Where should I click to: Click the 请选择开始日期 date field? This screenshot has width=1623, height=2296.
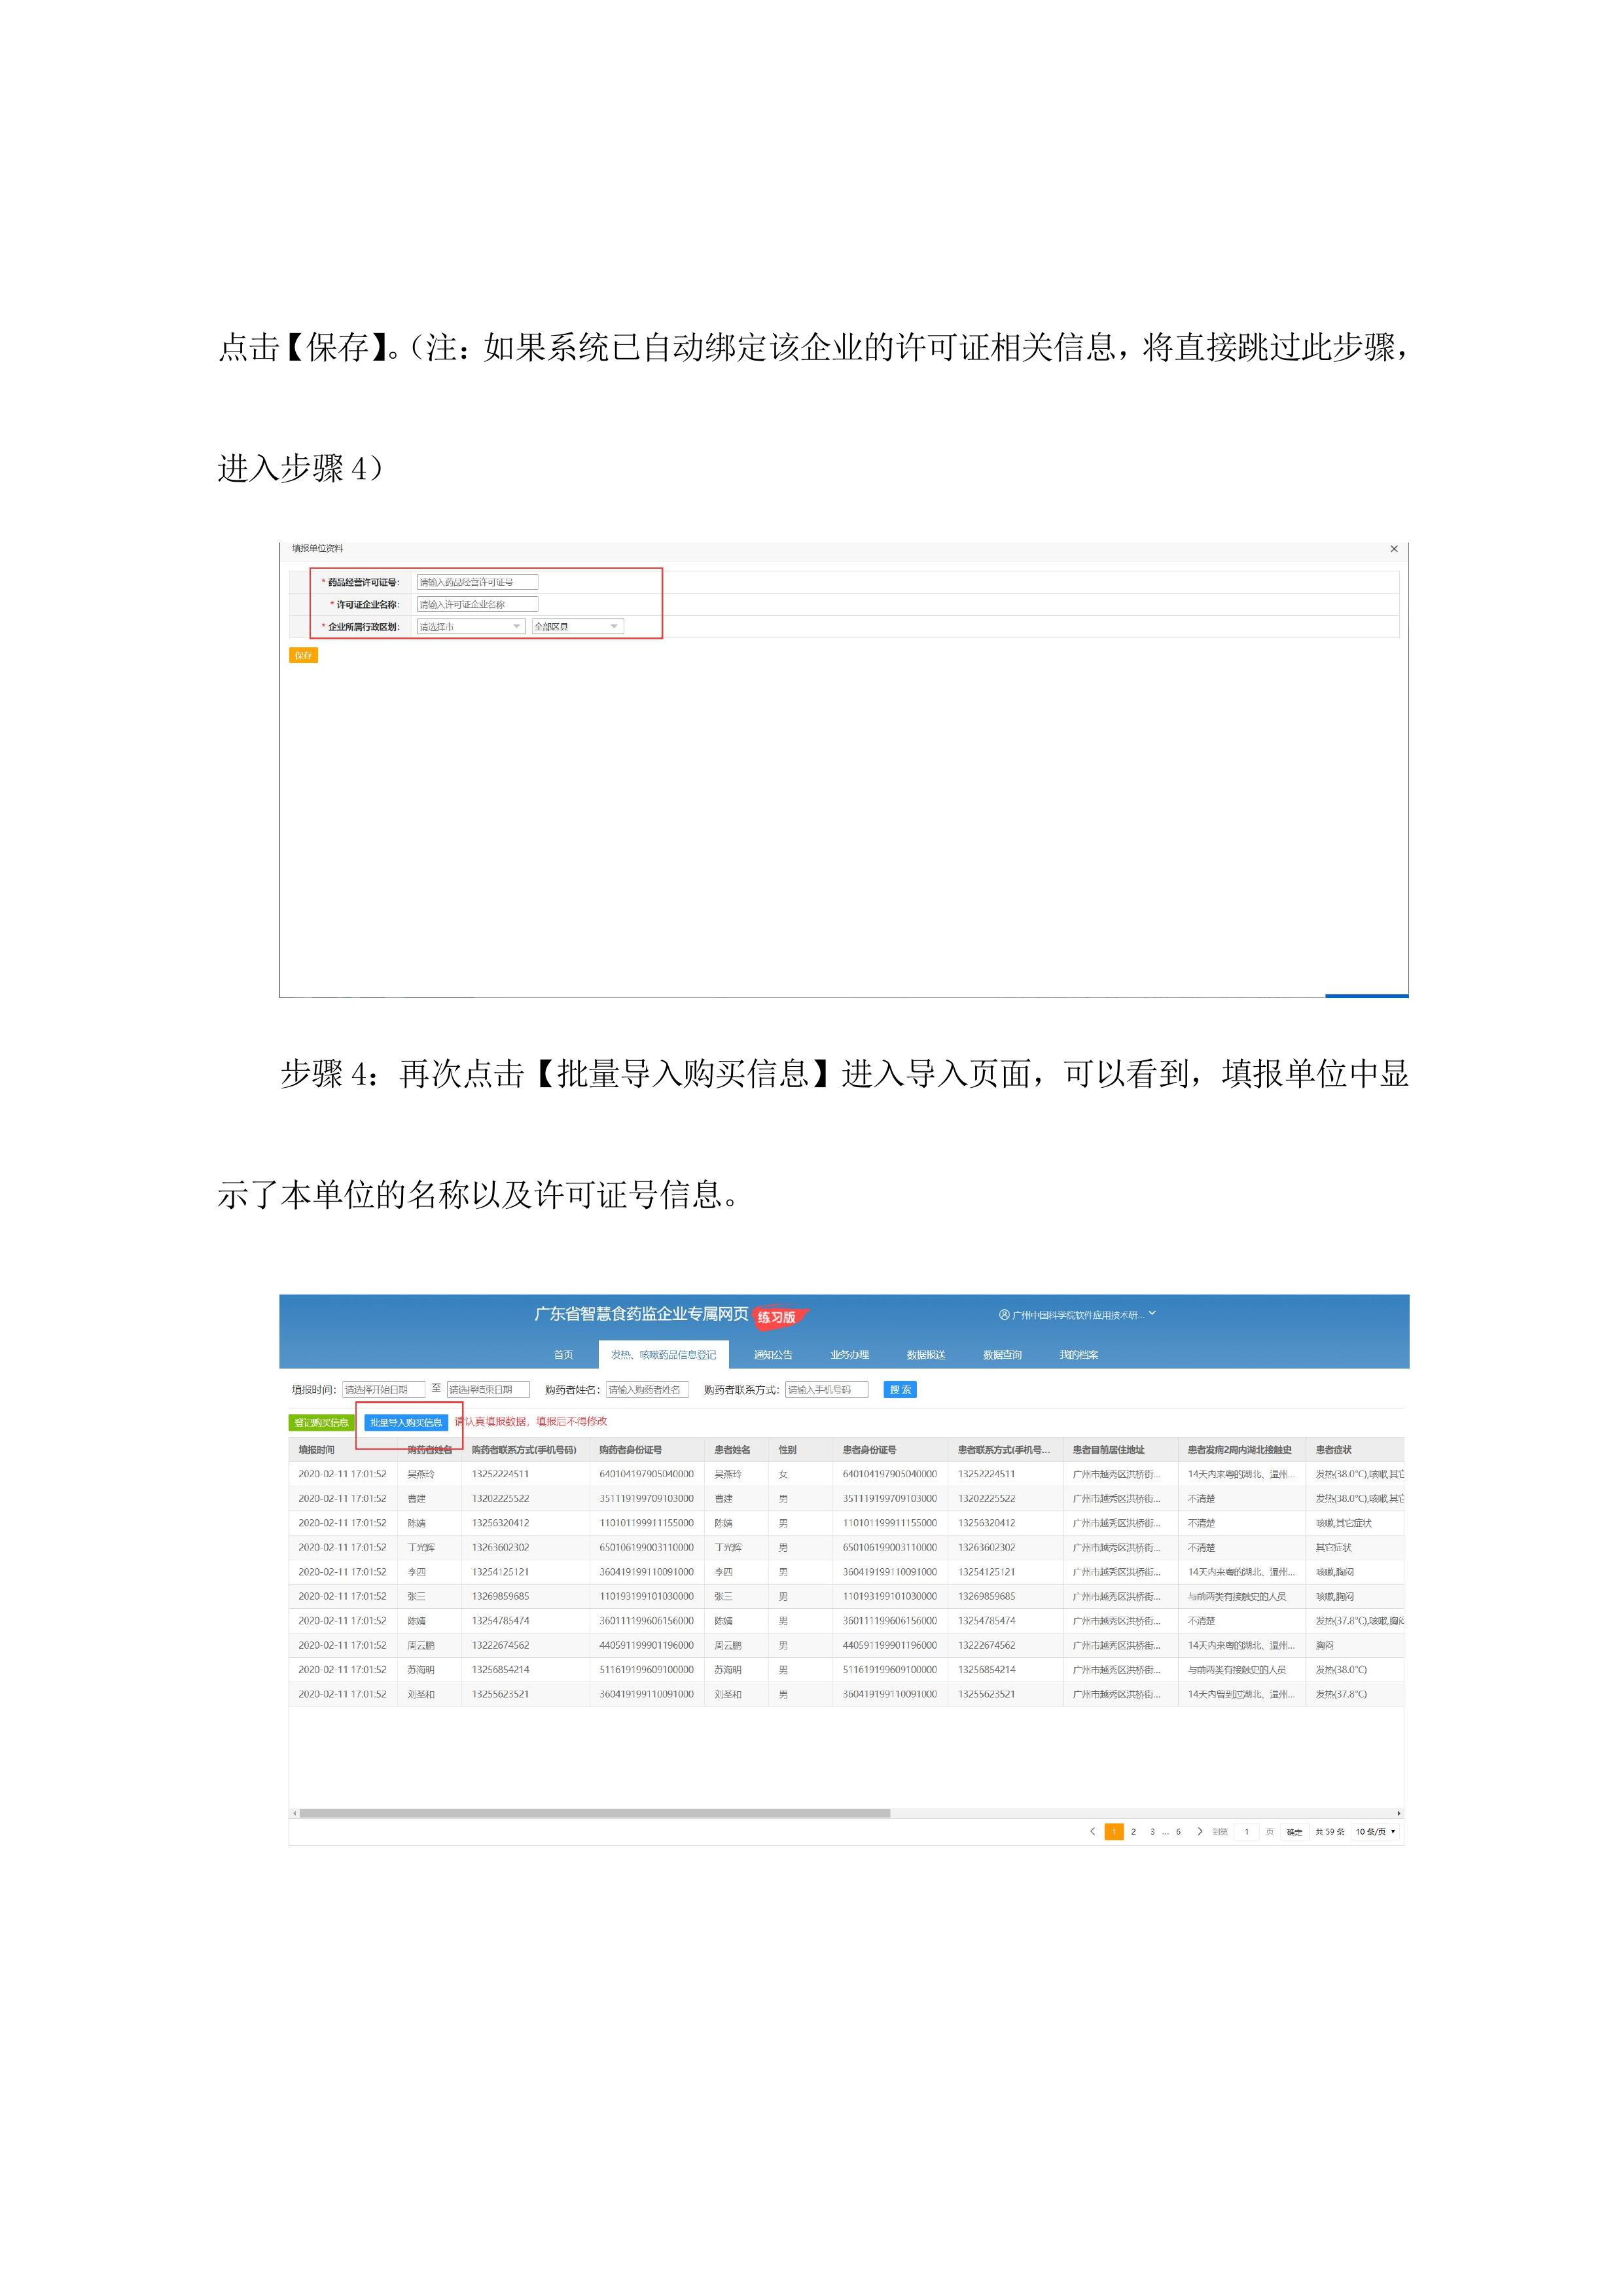click(383, 1389)
